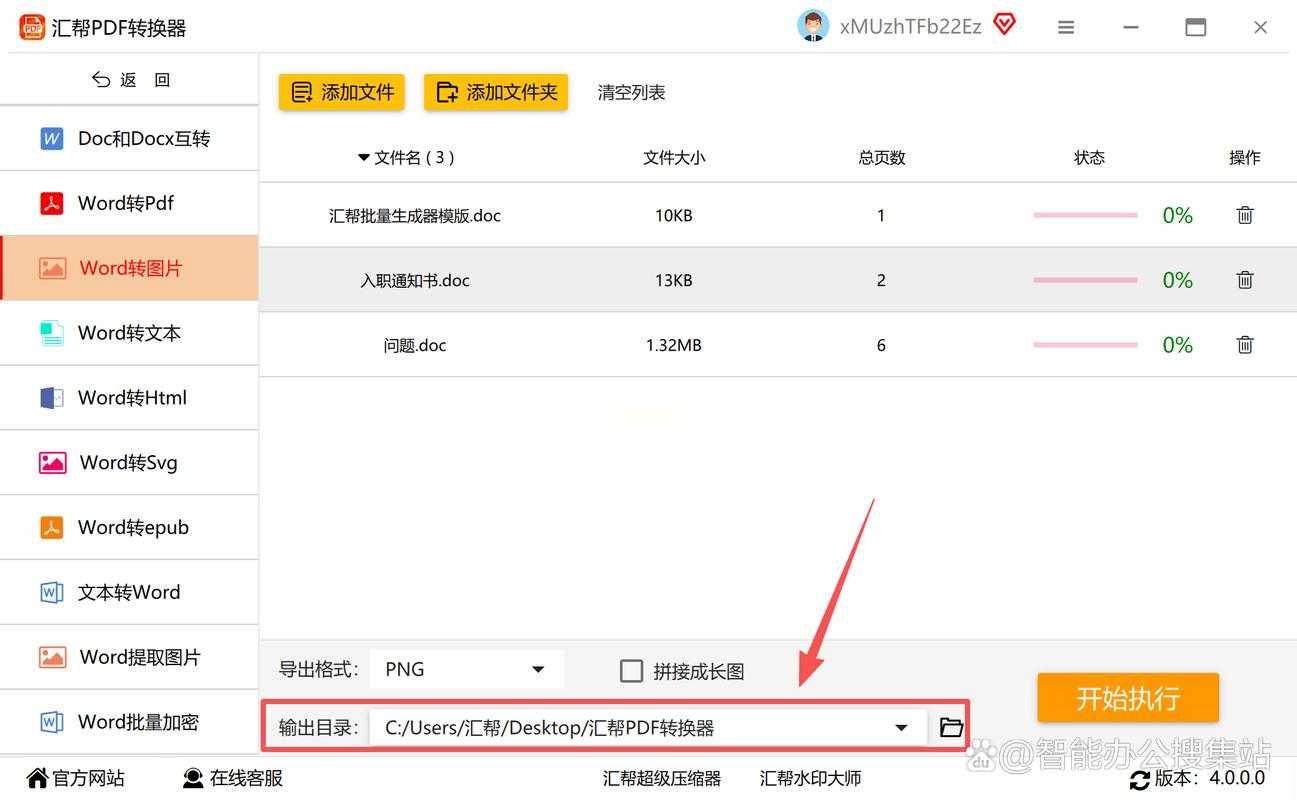
Task: Open the folder browse icon beside 输出目录
Action: [949, 727]
